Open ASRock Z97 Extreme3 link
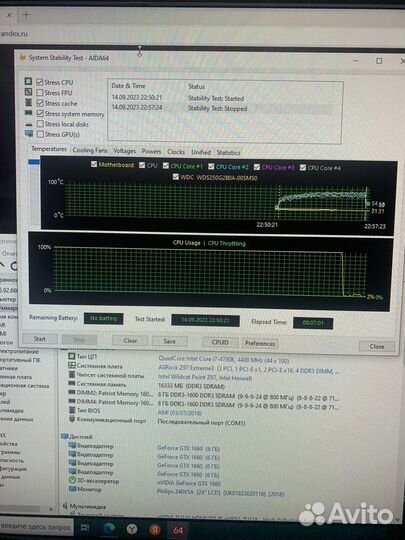405x540 pixels. tap(248, 370)
